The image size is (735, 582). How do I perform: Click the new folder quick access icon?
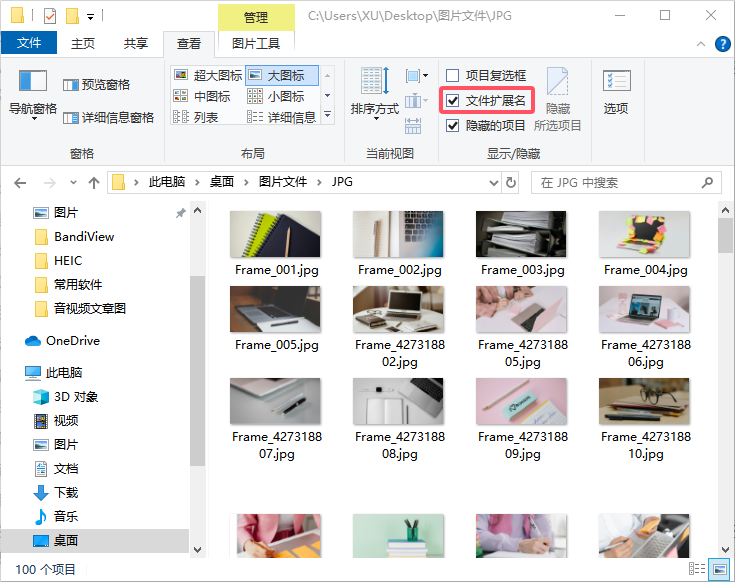click(72, 16)
